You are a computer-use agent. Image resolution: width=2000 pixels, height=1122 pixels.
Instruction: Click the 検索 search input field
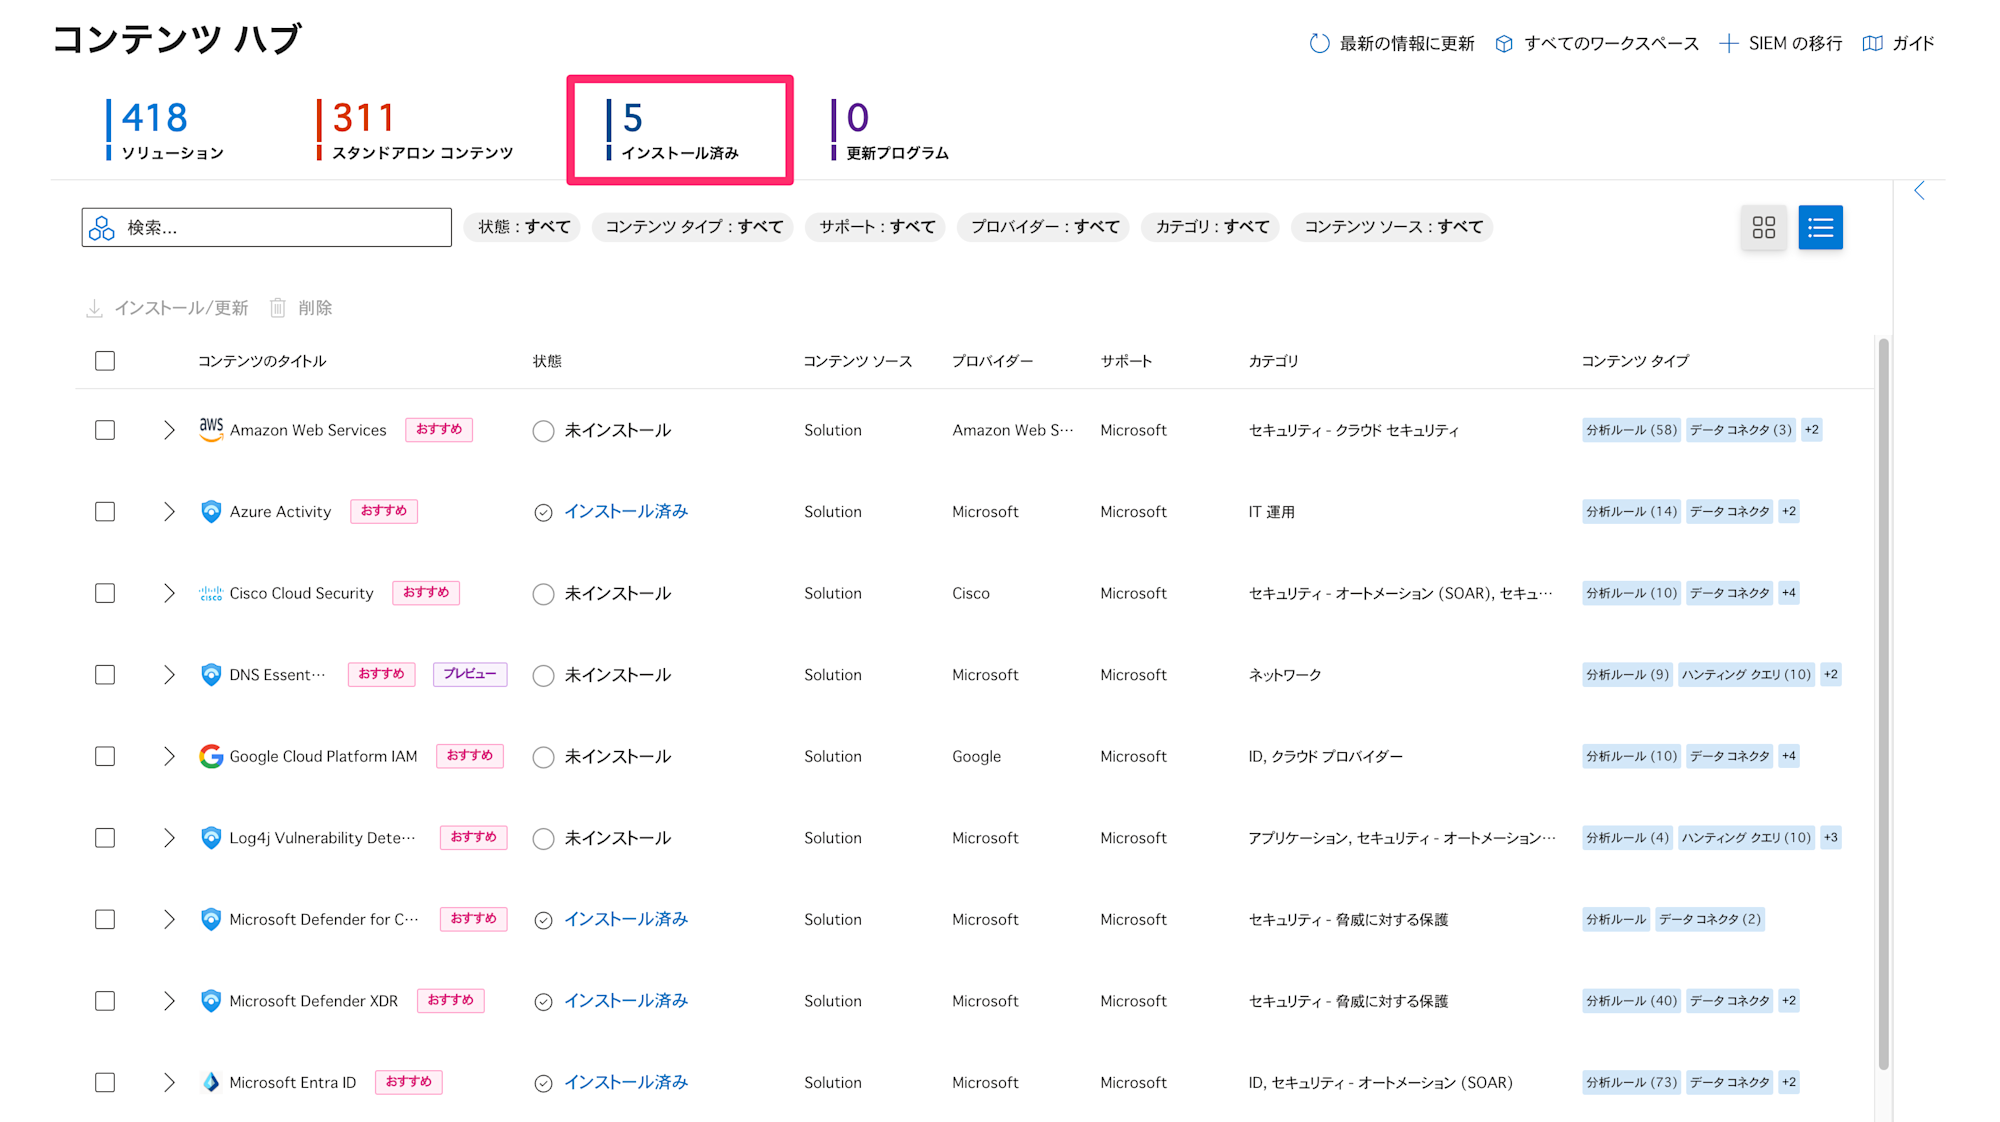[x=267, y=227]
